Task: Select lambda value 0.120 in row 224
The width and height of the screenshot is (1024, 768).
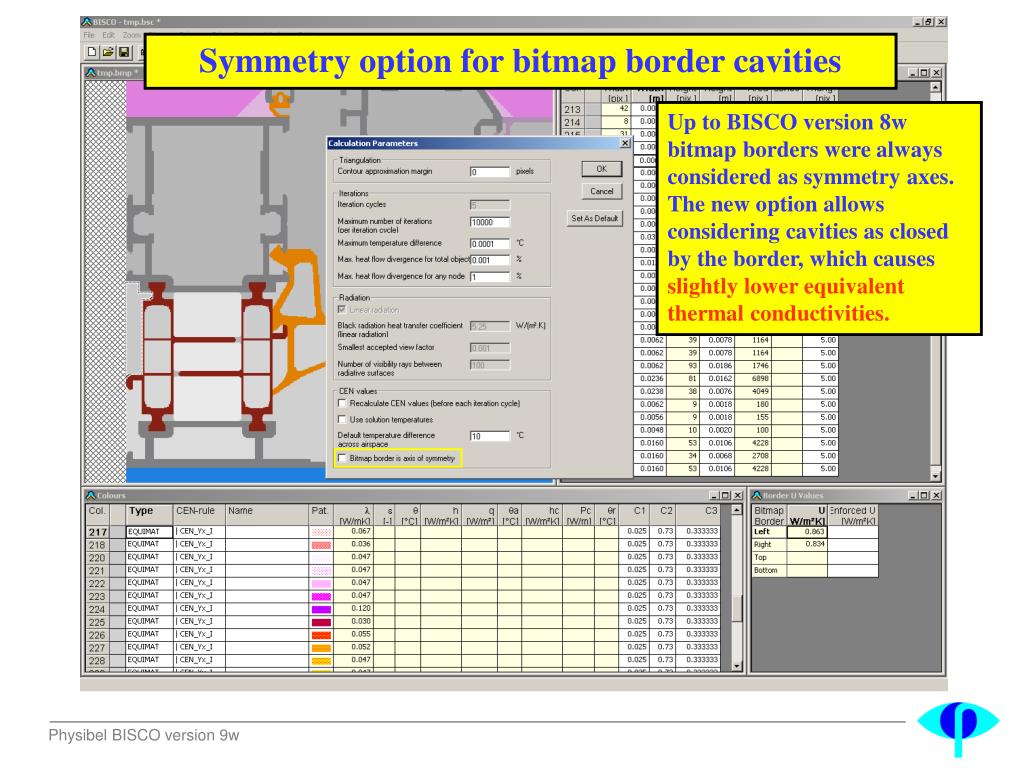Action: 353,609
